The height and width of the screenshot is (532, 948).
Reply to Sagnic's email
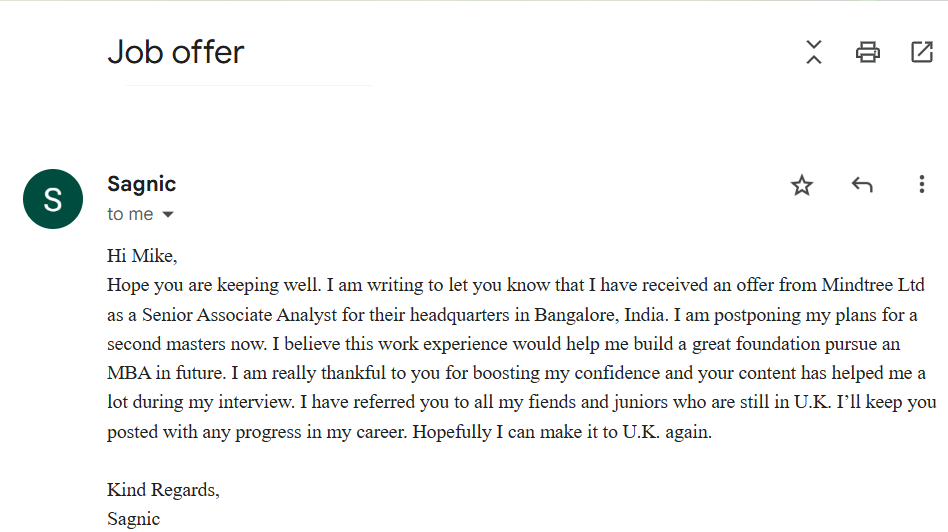[862, 185]
